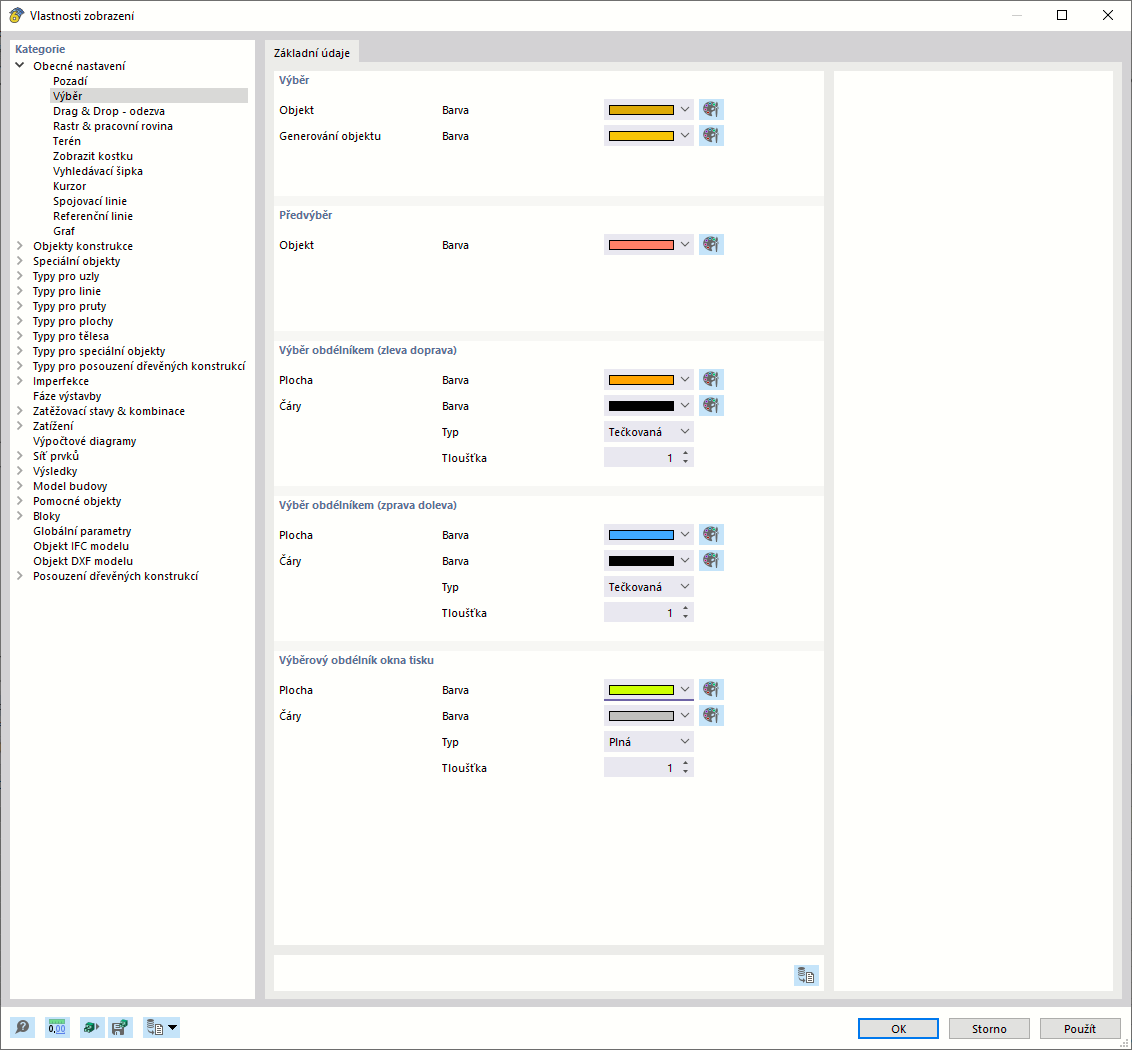This screenshot has width=1132, height=1050.
Task: Open zprava doleva Typ Tečkovaná dropdown
Action: (x=648, y=587)
